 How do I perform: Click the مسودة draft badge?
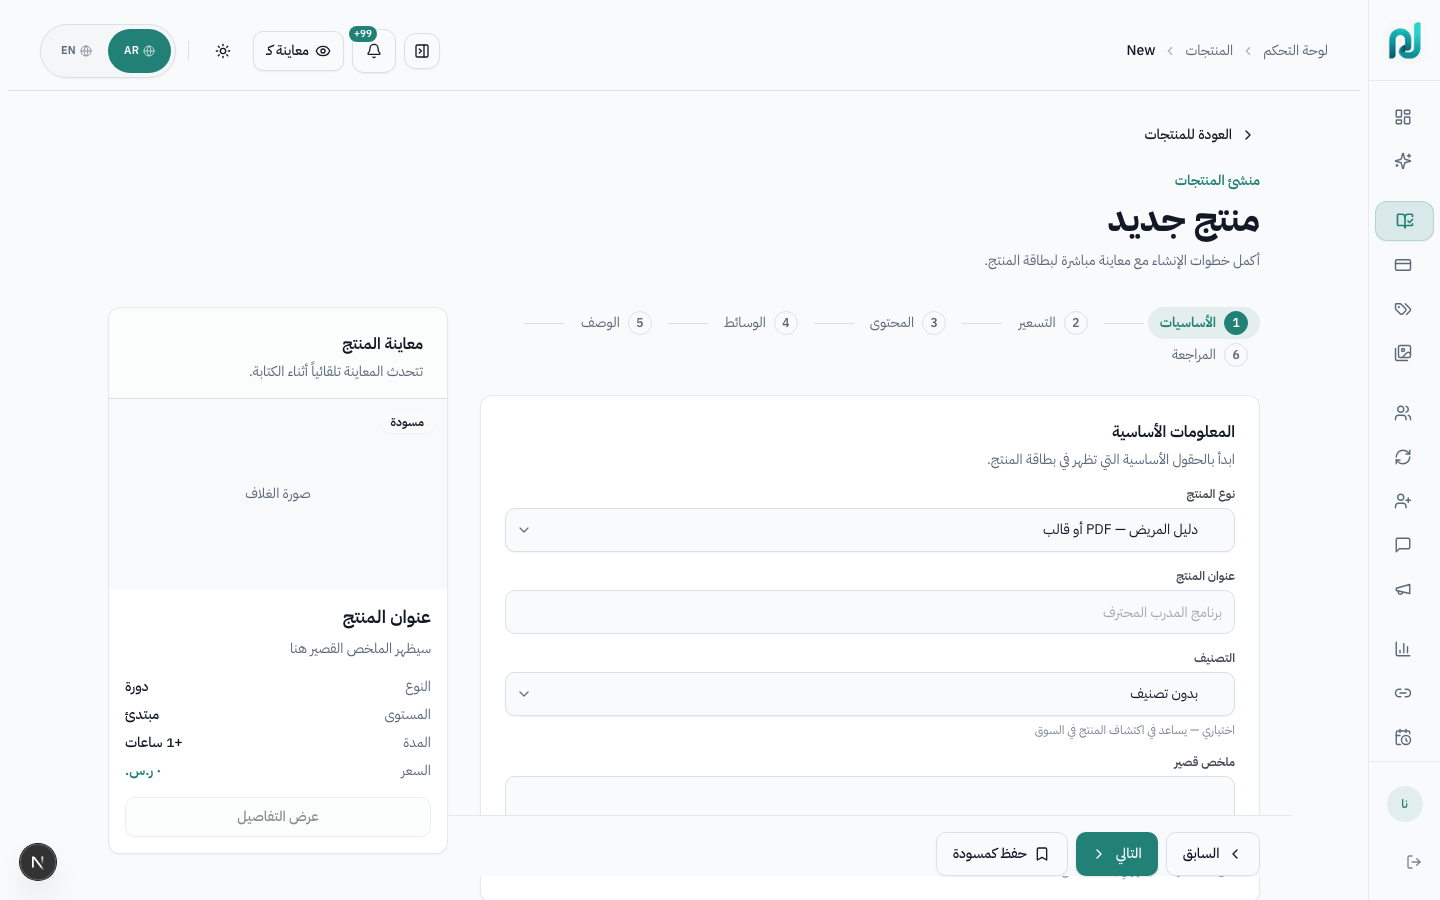(x=407, y=423)
